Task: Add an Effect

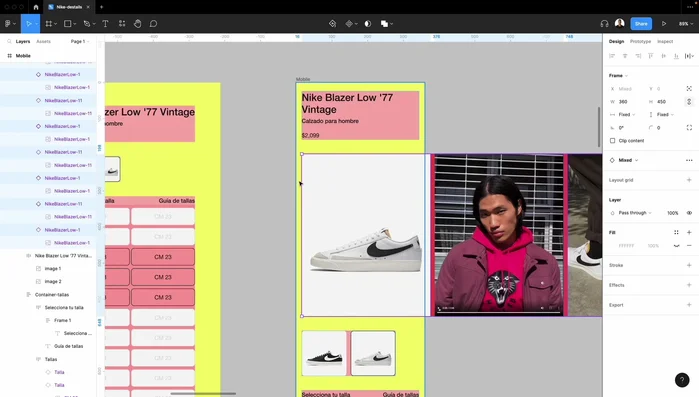Action: [x=689, y=285]
